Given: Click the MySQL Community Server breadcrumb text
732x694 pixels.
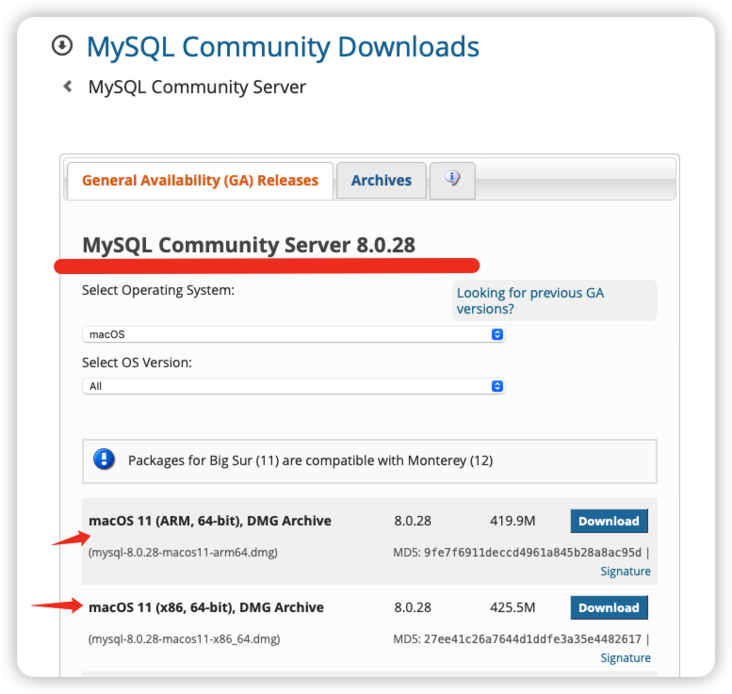Looking at the screenshot, I should point(197,87).
